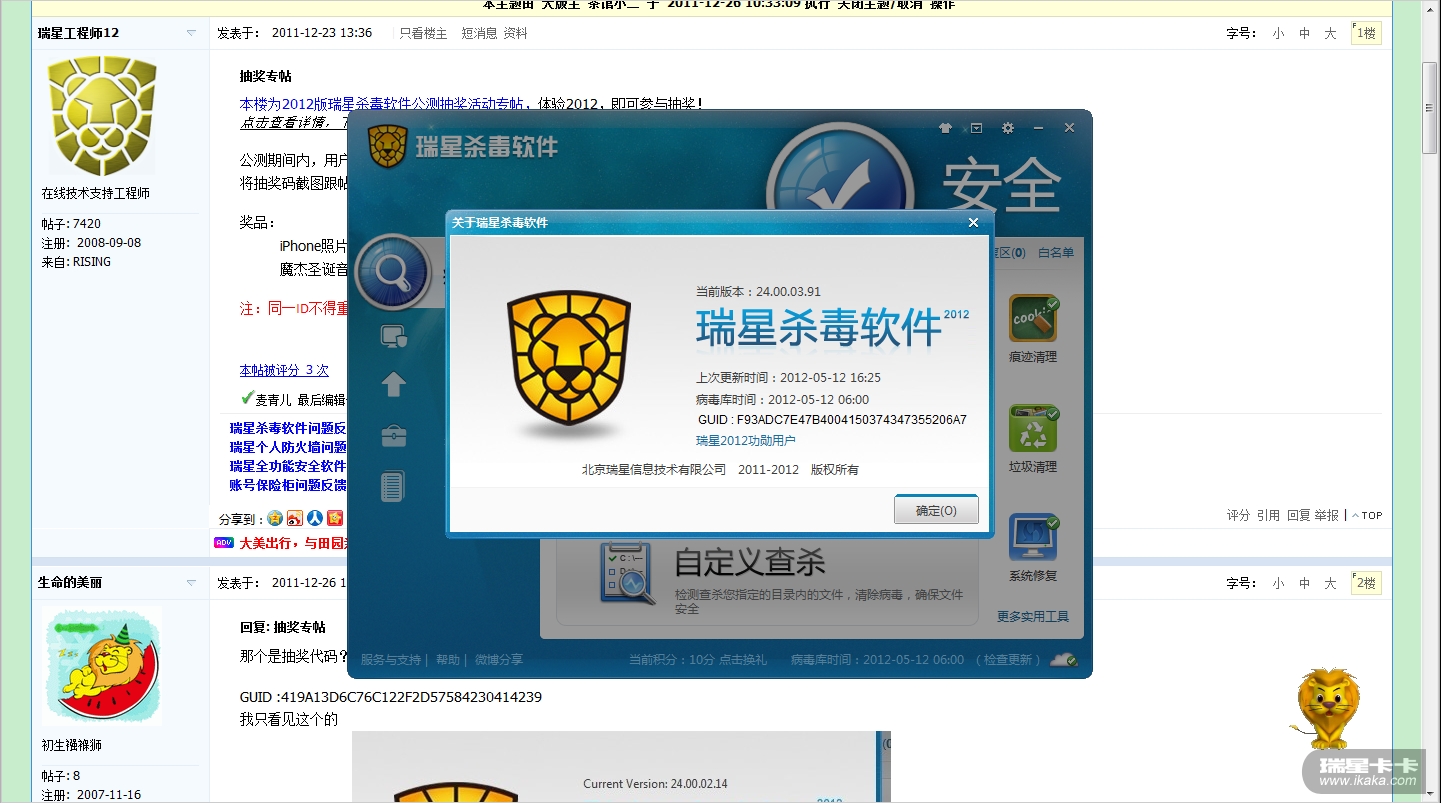
Task: Click the ^TOP back-to-top link in post 1
Action: pos(1368,516)
